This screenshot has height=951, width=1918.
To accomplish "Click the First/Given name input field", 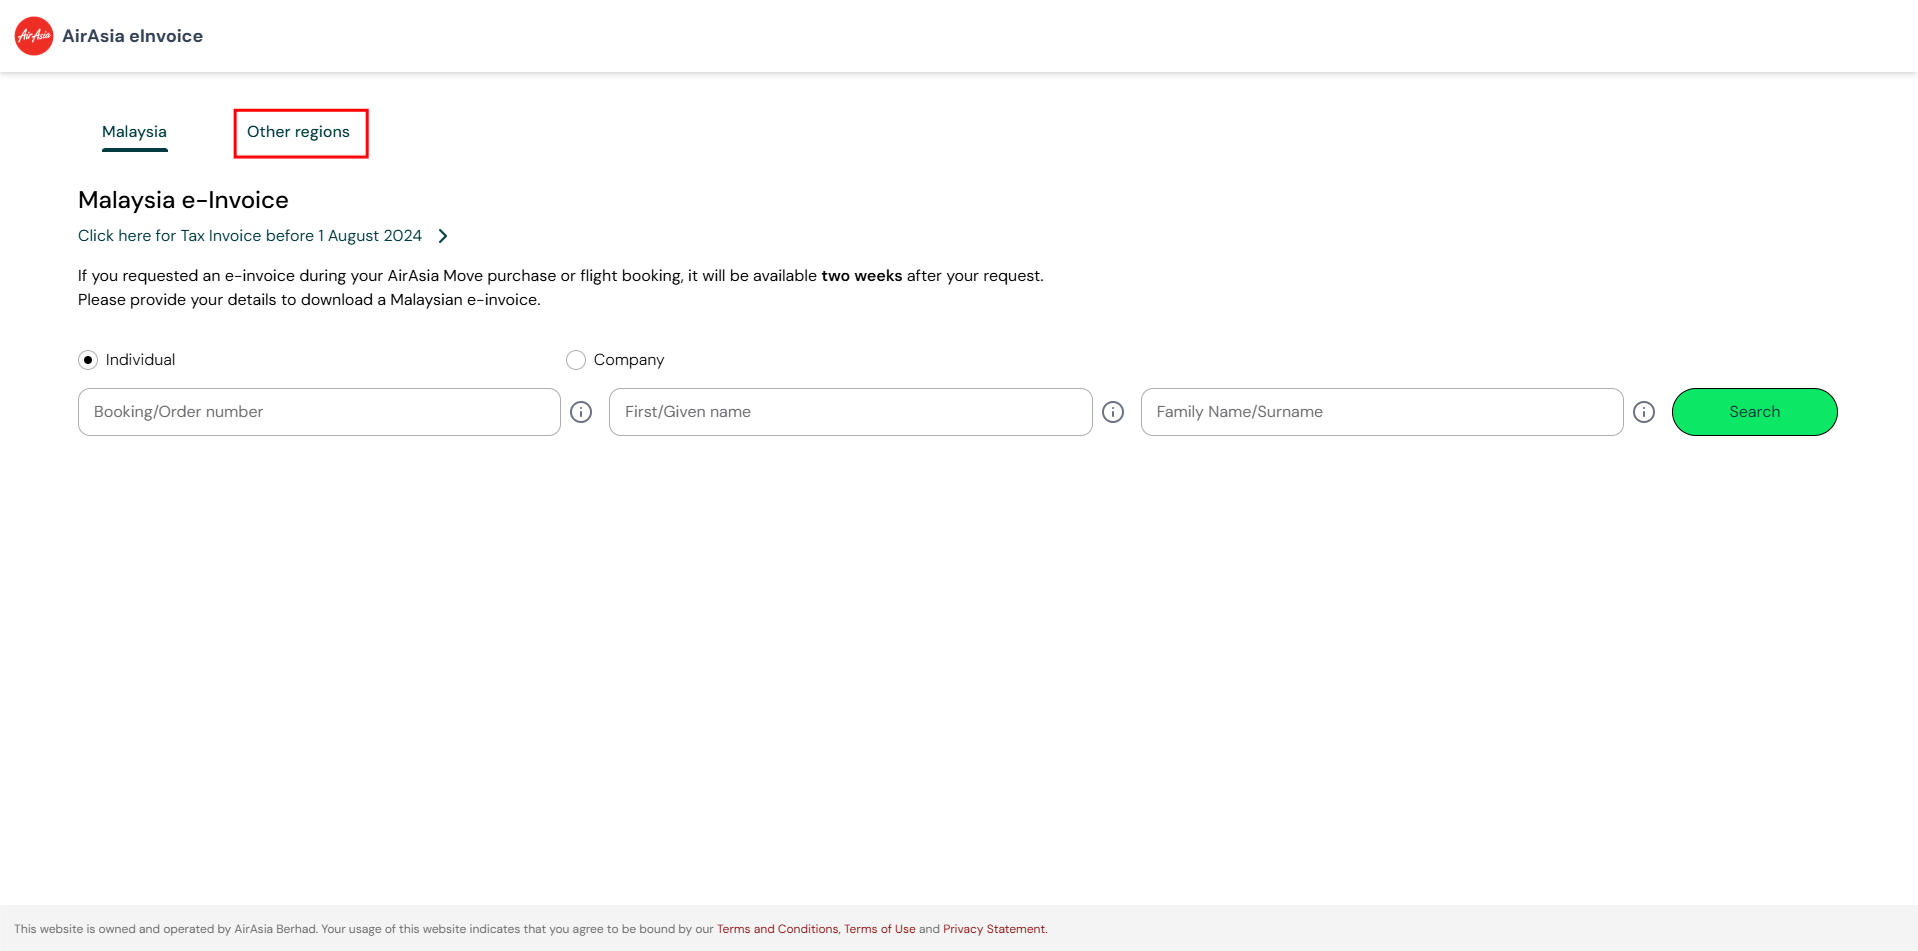I will 850,411.
